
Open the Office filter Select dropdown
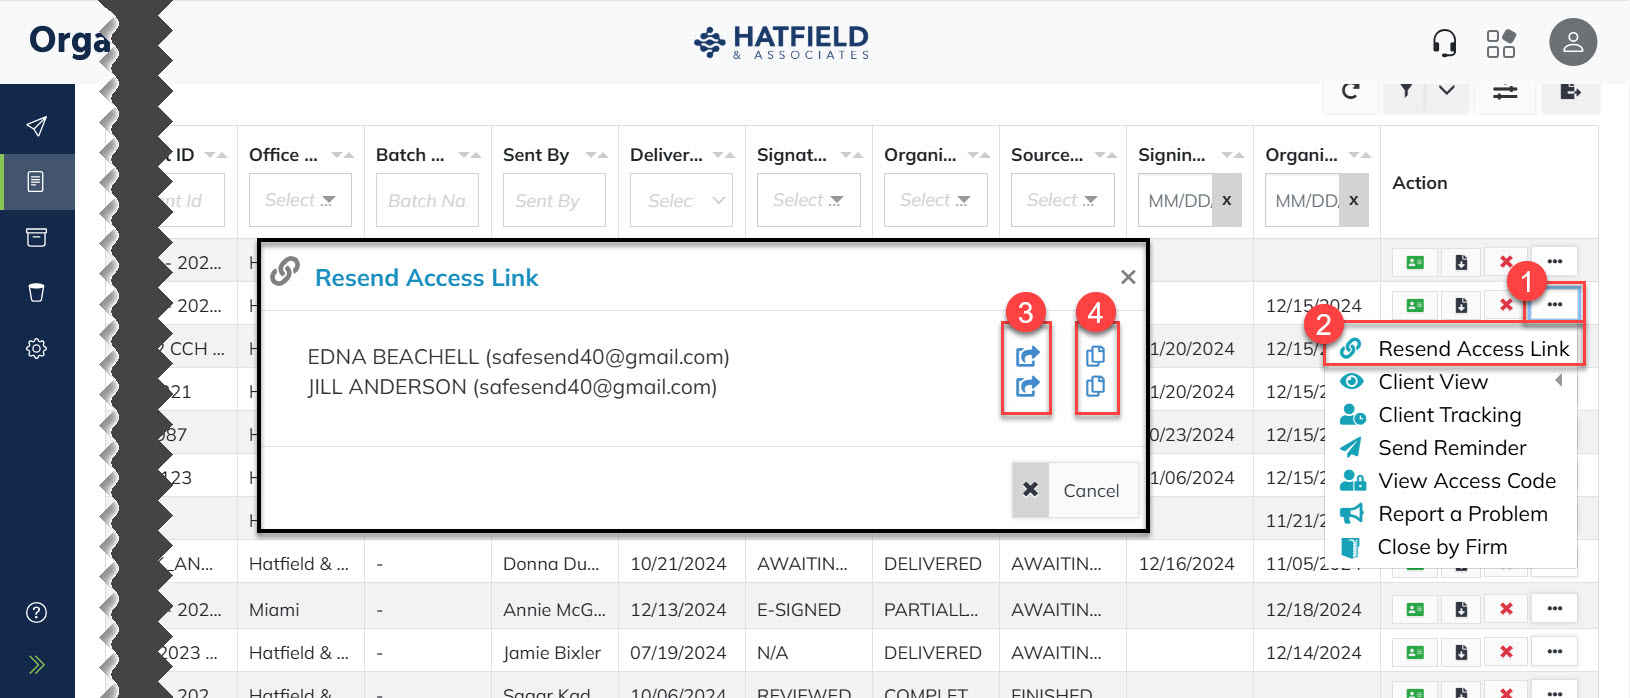coord(300,200)
